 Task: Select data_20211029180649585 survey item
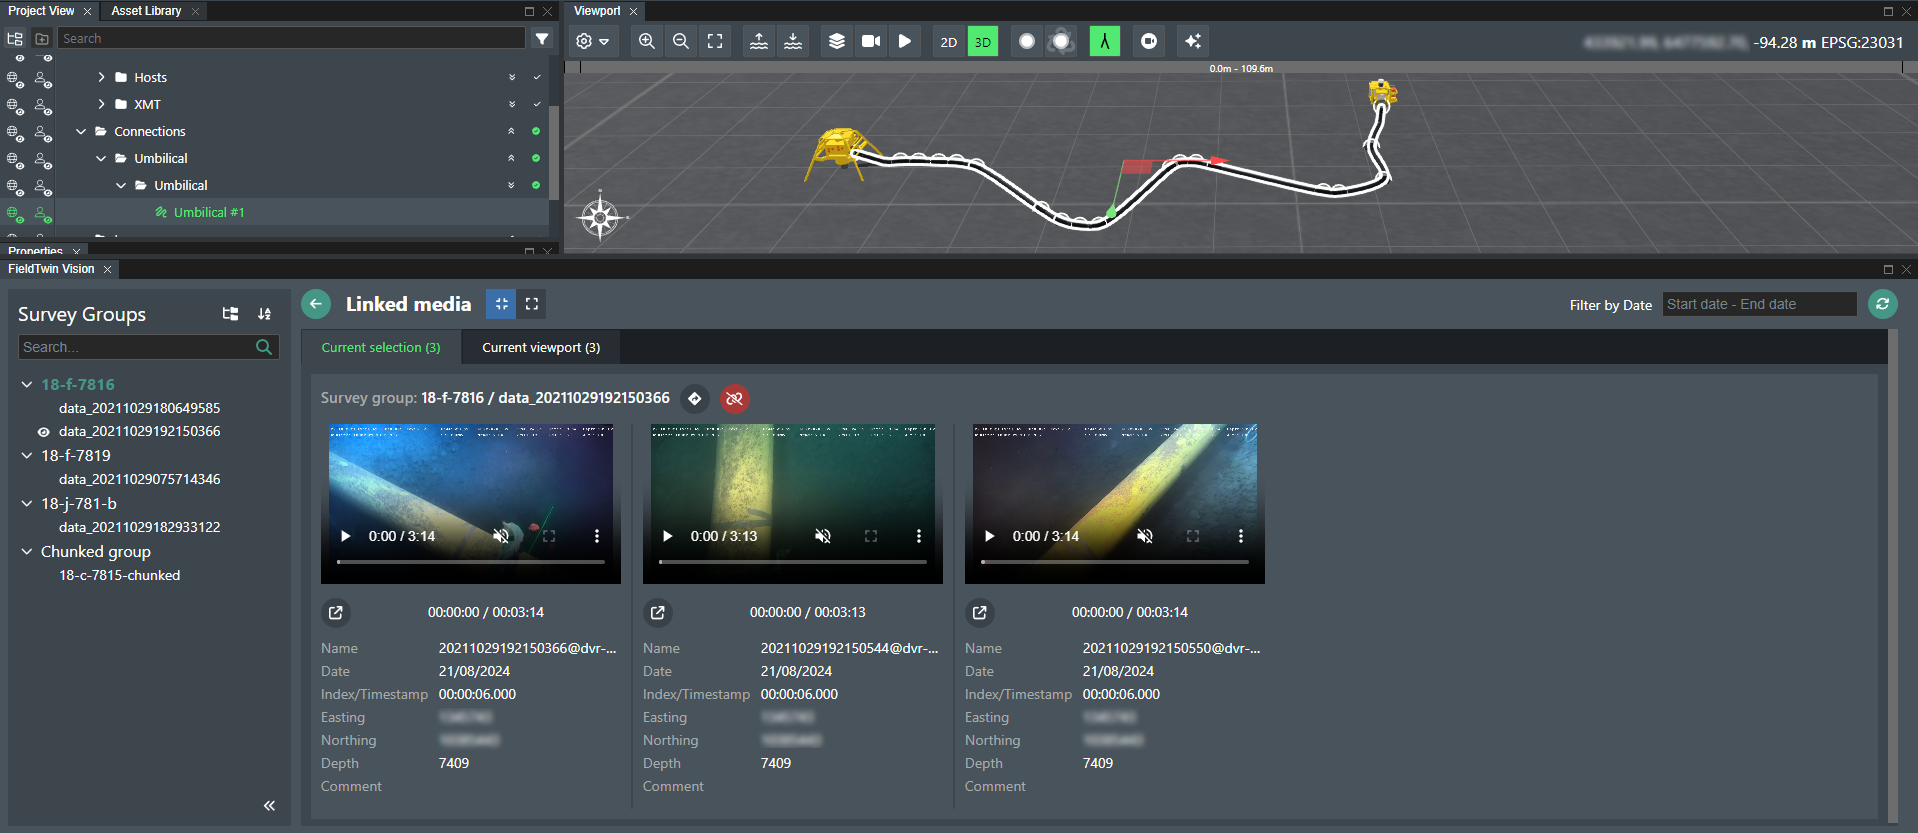139,408
